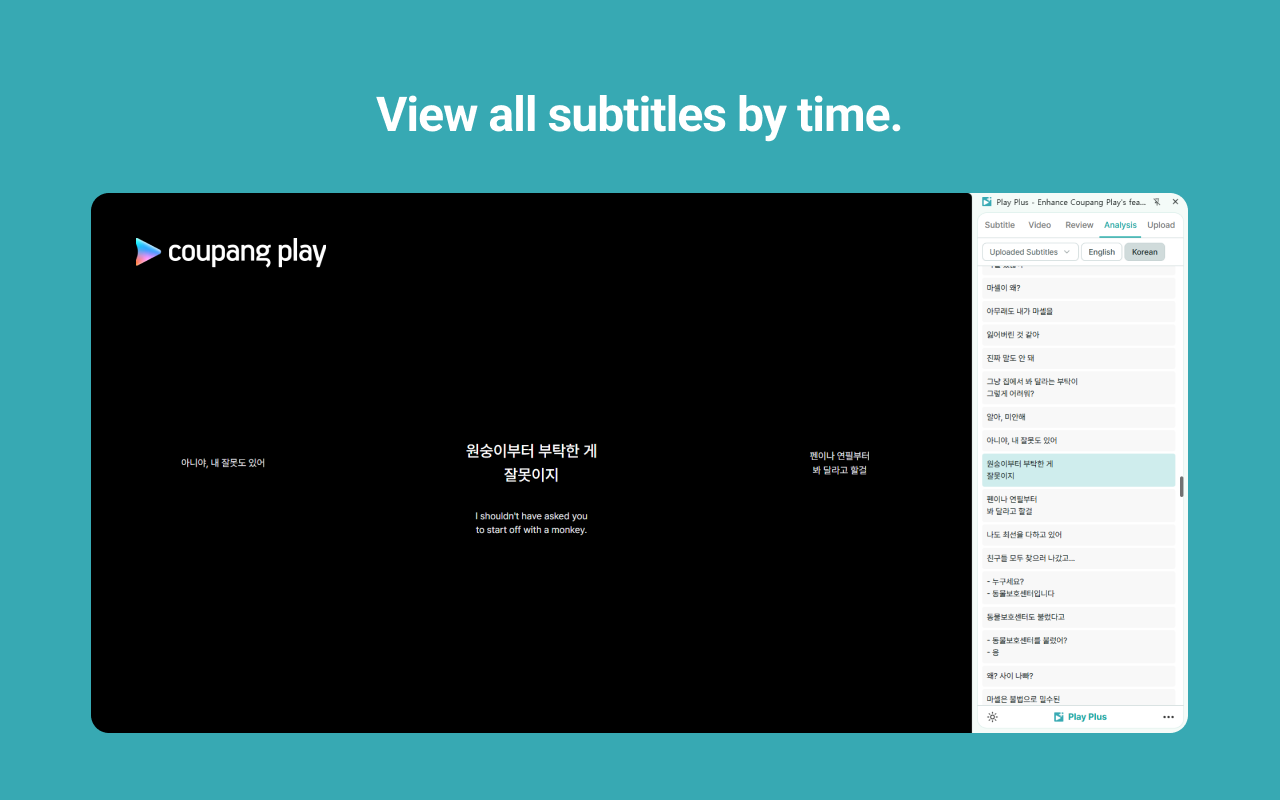
Task: Keep Korean selected as subtitle language
Action: [x=1144, y=251]
